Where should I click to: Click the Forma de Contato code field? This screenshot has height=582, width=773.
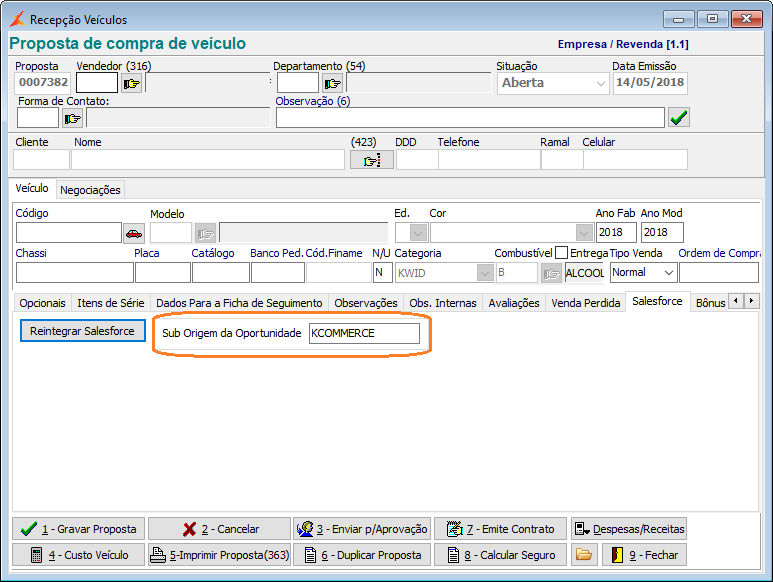38,118
